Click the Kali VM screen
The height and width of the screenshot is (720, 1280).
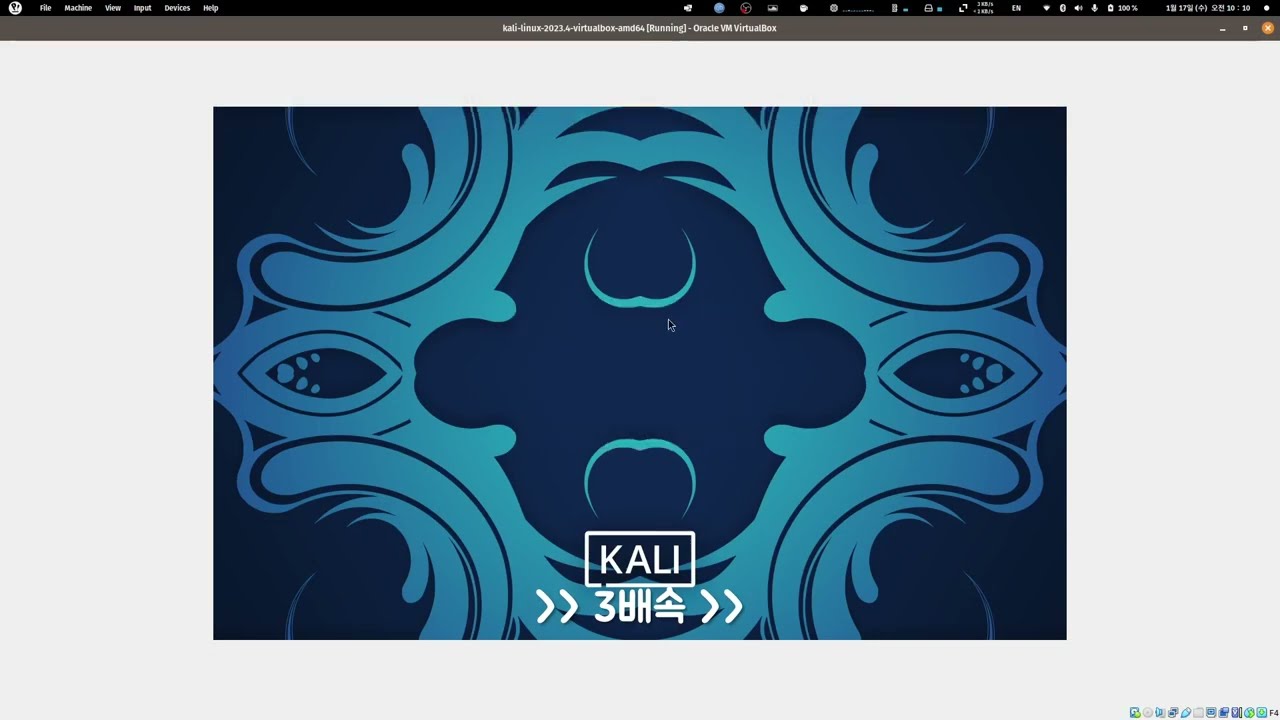[x=640, y=373]
